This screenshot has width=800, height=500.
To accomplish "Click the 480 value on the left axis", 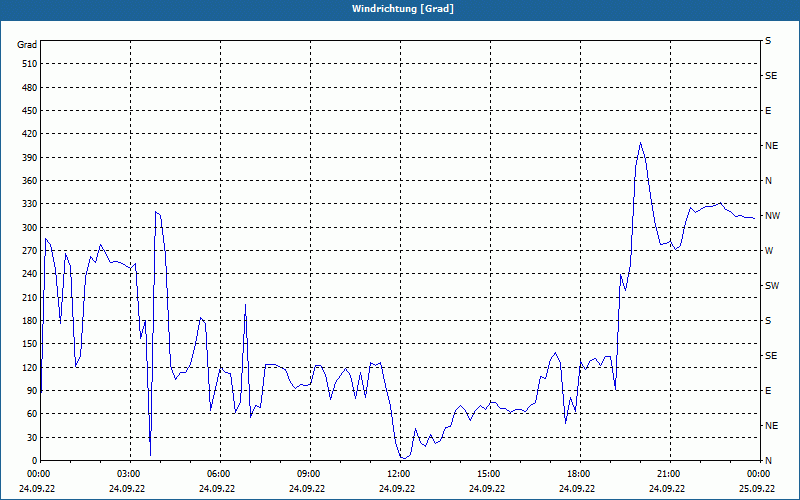I will pos(29,87).
